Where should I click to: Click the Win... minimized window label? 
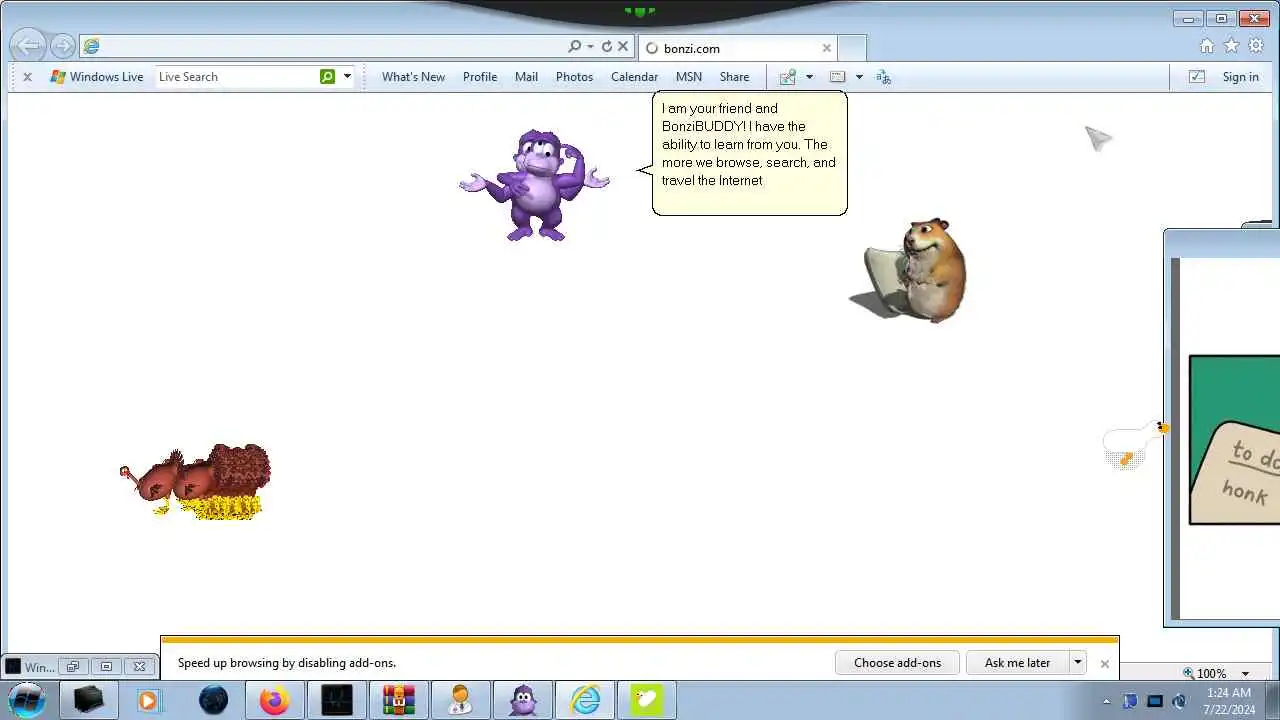[x=39, y=667]
